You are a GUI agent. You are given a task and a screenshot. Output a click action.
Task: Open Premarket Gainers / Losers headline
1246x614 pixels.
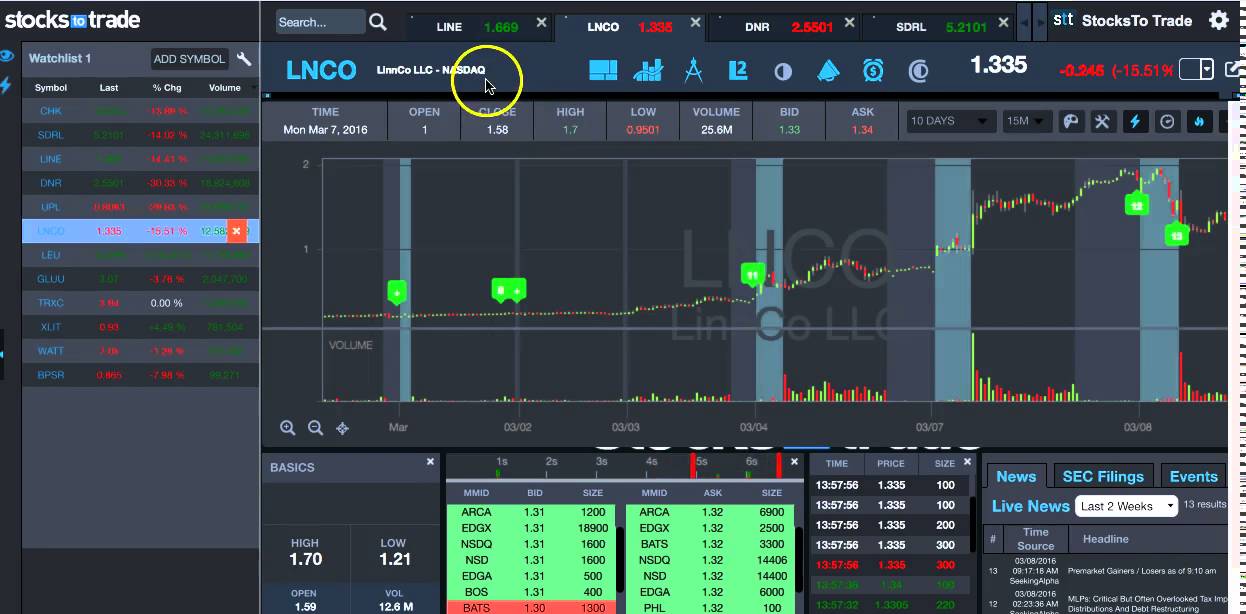point(1142,571)
